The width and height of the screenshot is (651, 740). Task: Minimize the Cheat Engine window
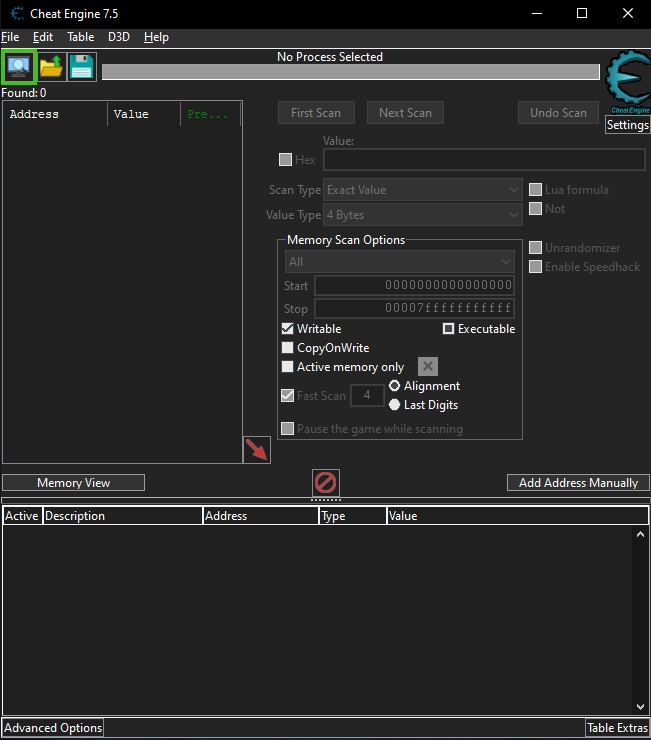pyautogui.click(x=537, y=13)
